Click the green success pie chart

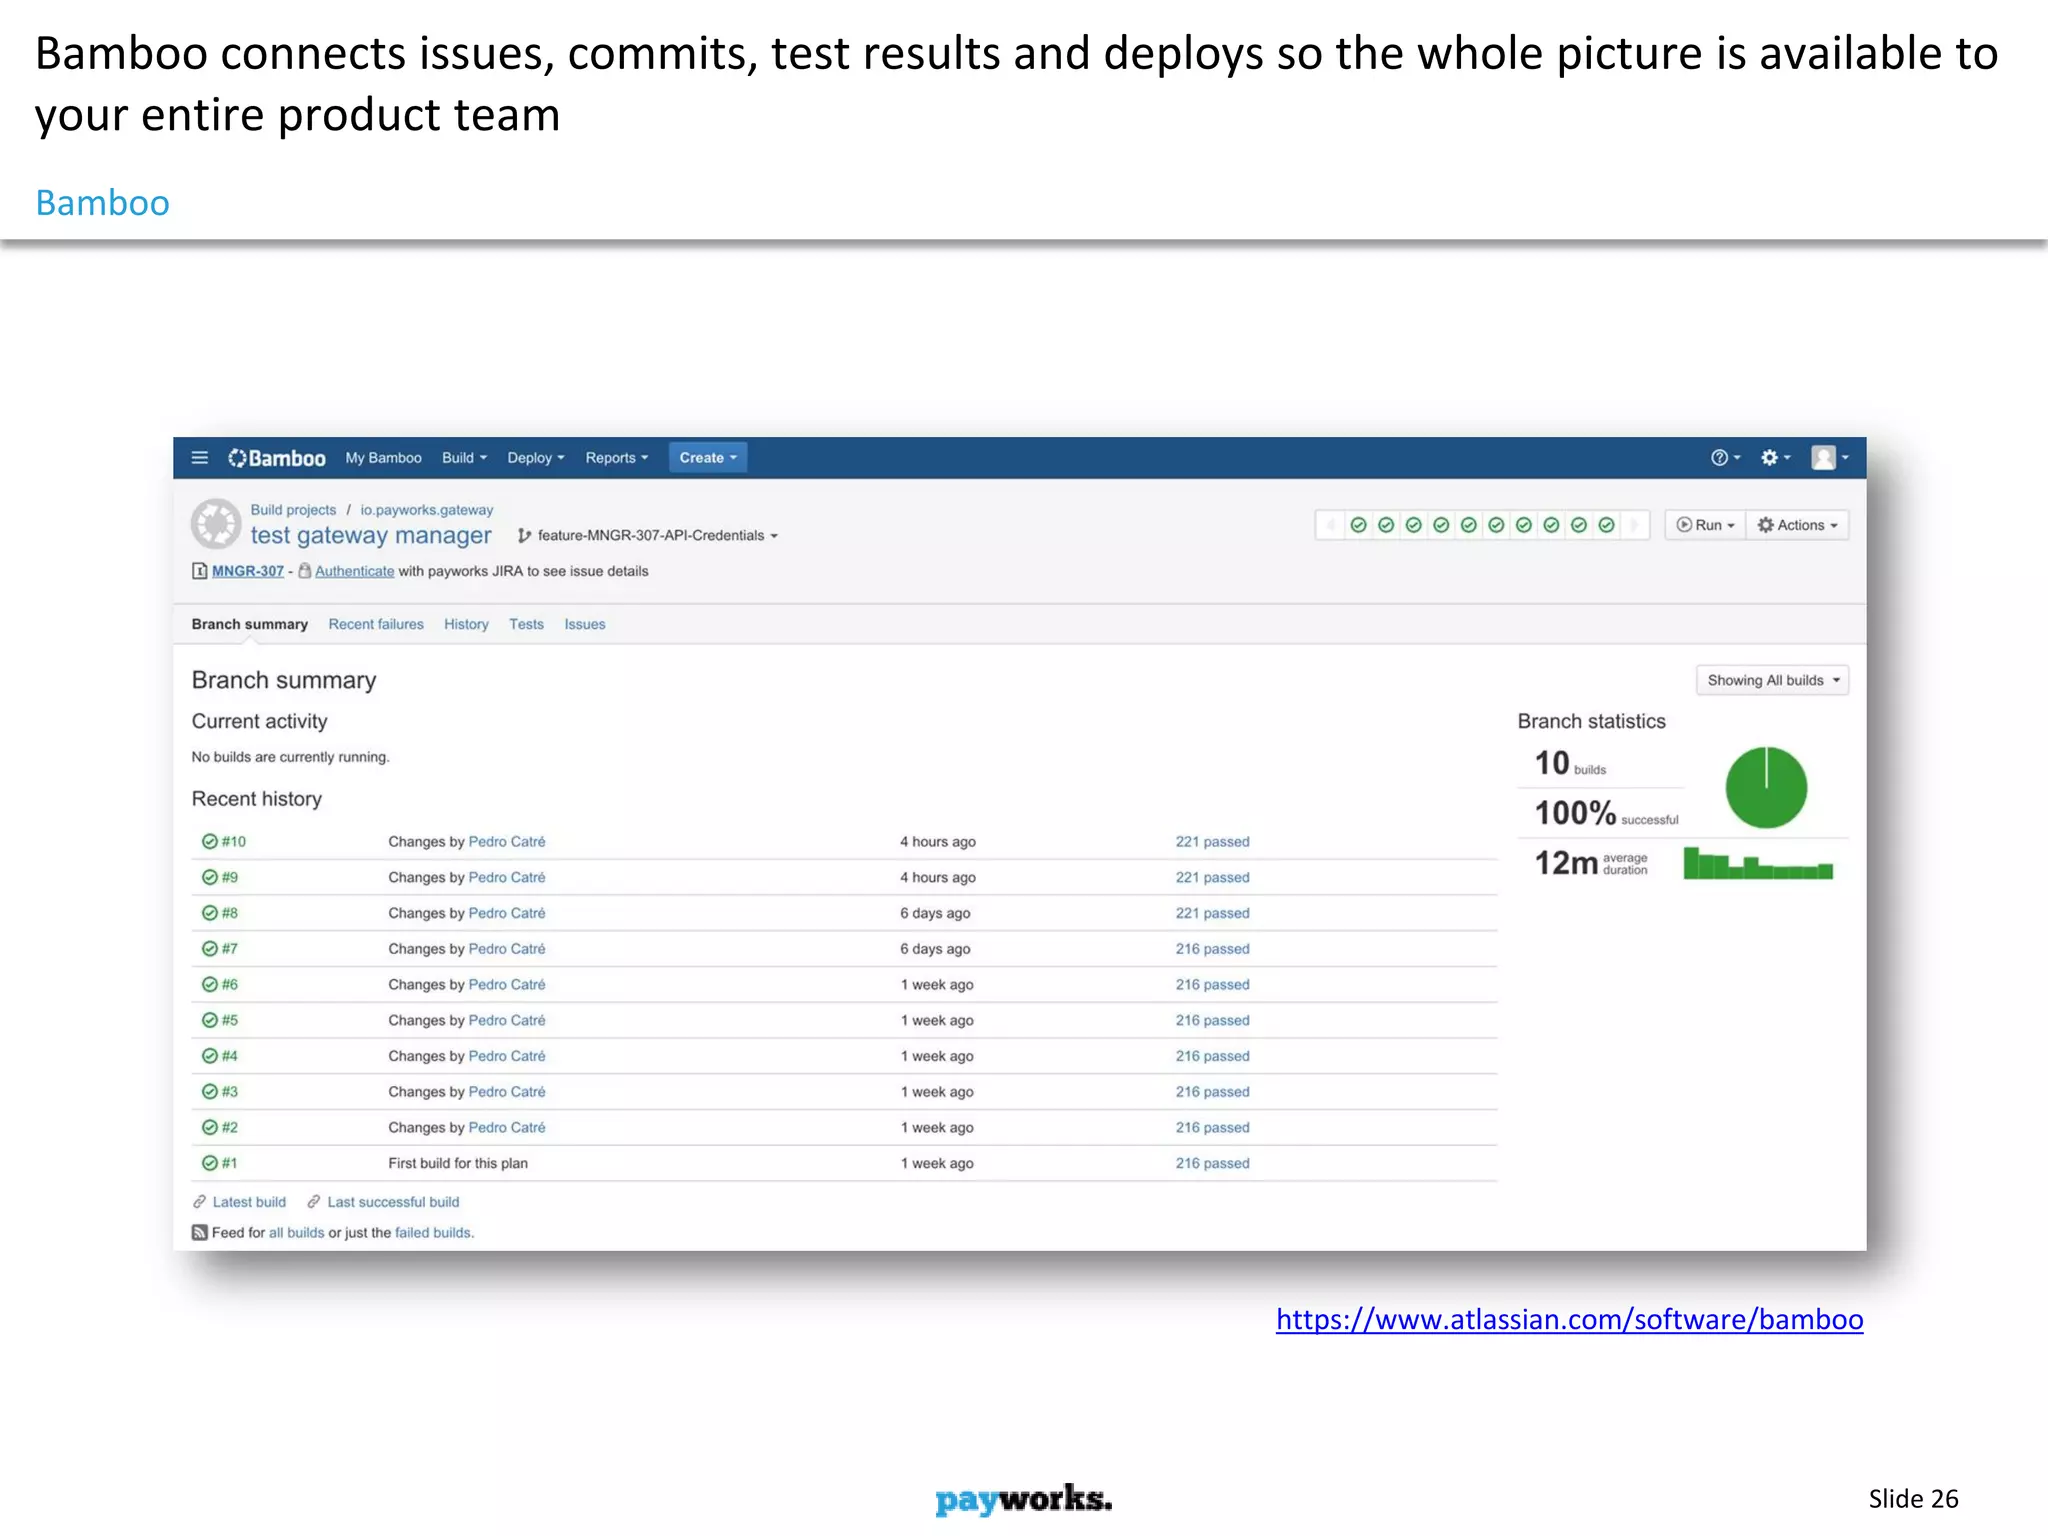point(1766,788)
